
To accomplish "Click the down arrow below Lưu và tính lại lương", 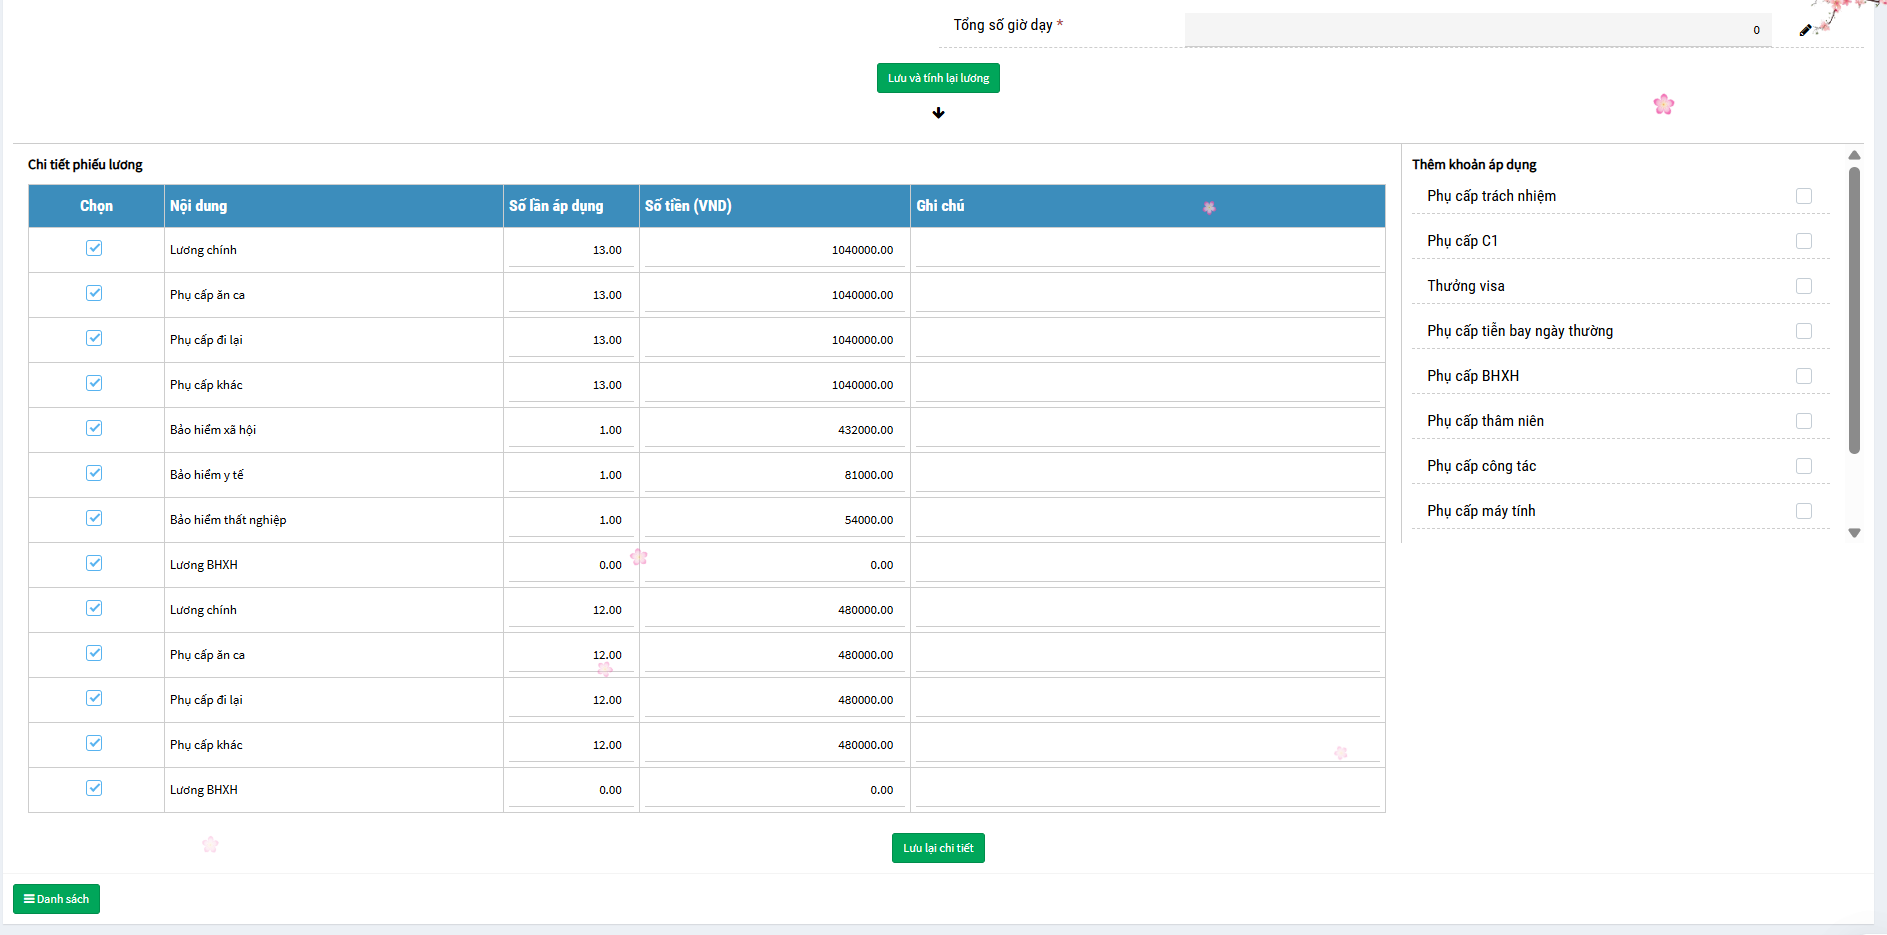I will [x=938, y=113].
